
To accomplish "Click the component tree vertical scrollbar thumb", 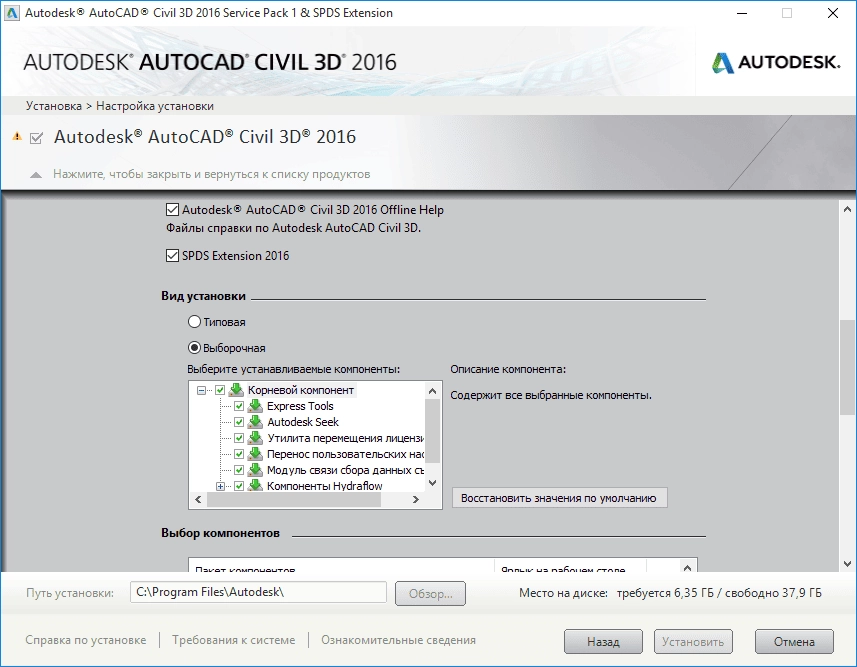I will pyautogui.click(x=432, y=430).
